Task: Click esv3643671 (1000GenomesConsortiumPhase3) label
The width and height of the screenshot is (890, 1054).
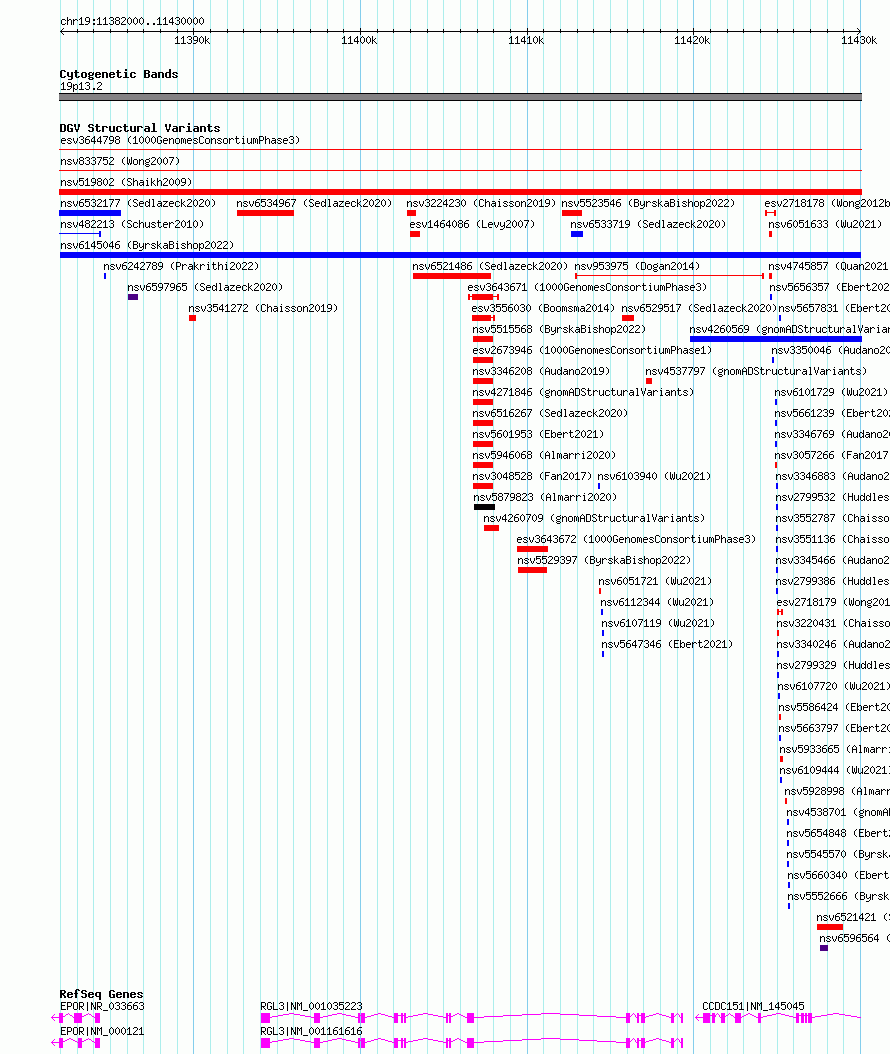Action: tap(588, 287)
